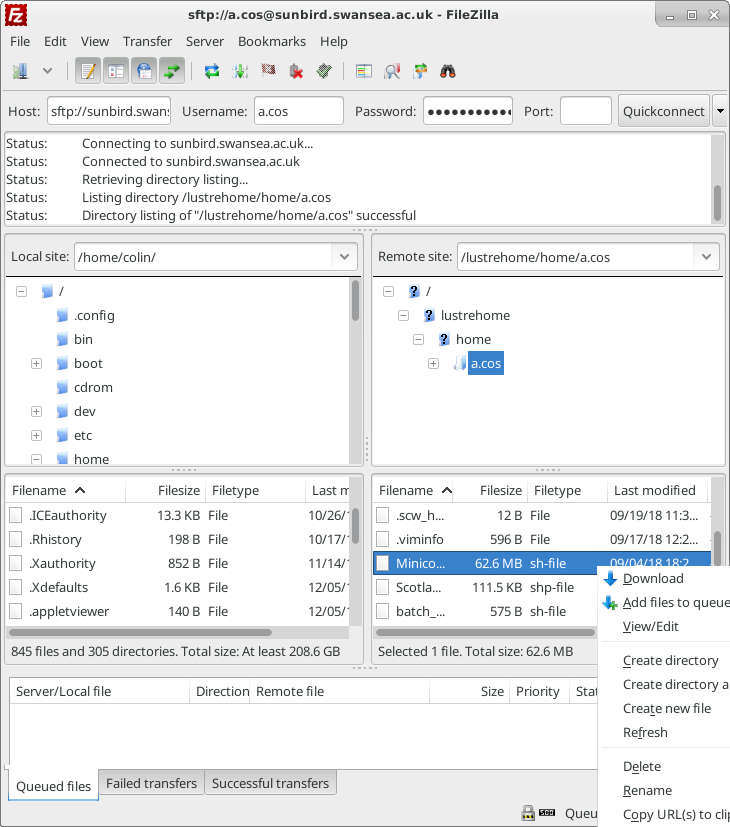Select the .config local folder
Image resolution: width=730 pixels, height=827 pixels.
[94, 315]
